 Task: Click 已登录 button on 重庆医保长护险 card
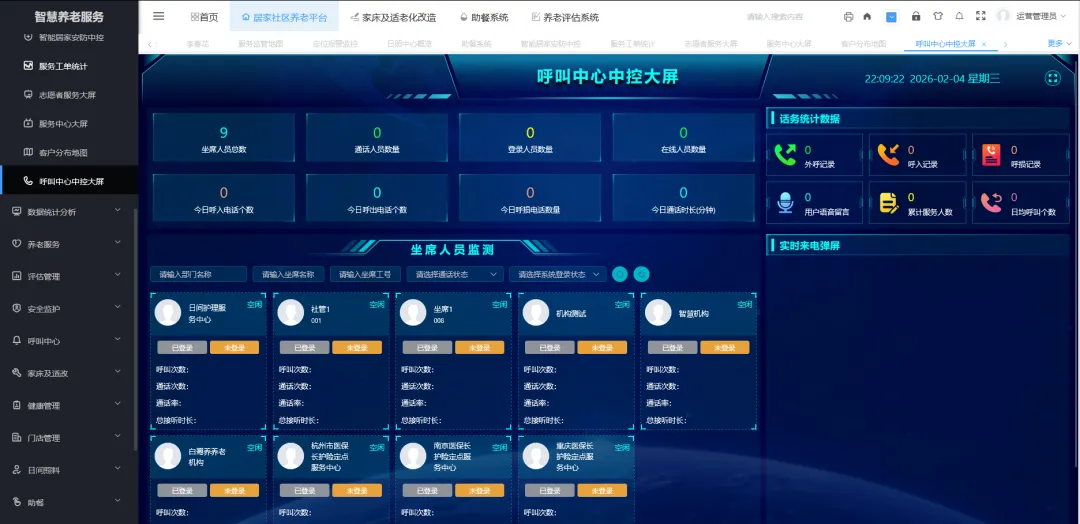click(550, 491)
